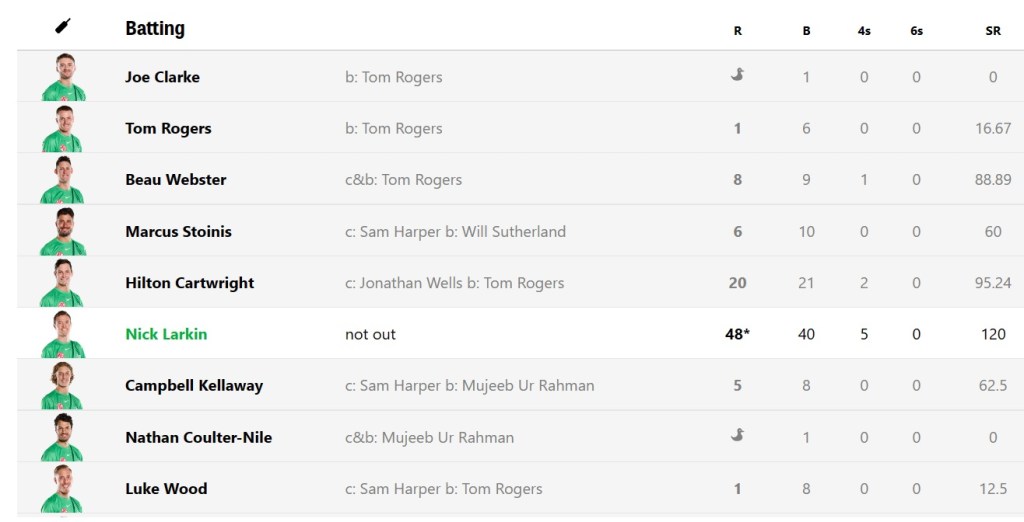Click Beau Webster's avatar
1024x522 pixels.
64,180
